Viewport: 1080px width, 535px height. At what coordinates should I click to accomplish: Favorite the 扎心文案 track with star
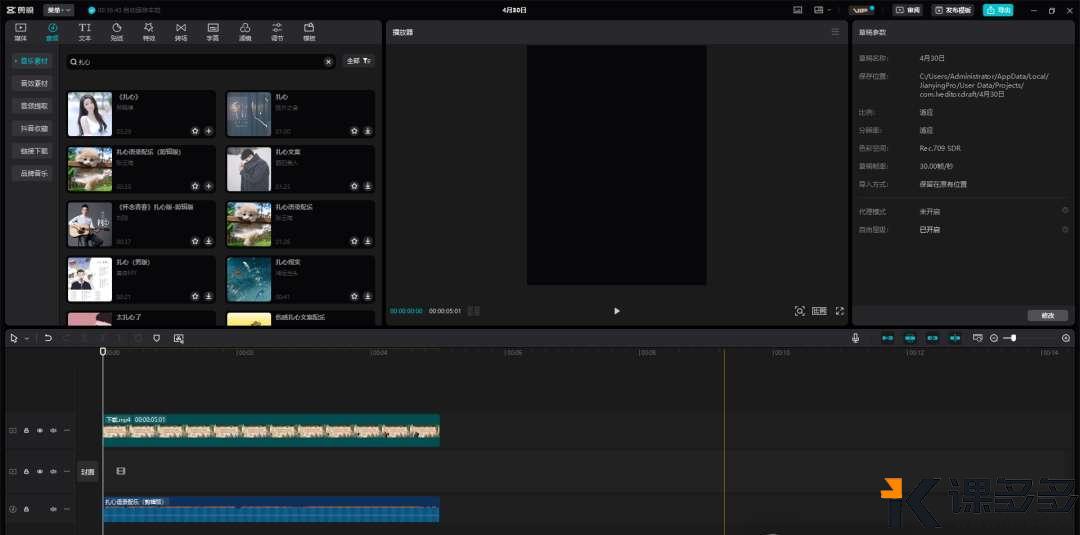354,186
